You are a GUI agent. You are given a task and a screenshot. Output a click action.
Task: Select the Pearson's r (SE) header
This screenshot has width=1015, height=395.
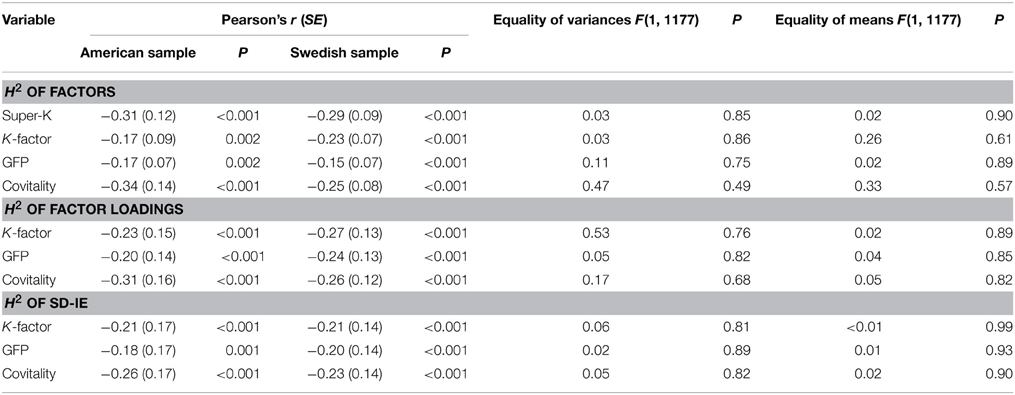tap(277, 20)
